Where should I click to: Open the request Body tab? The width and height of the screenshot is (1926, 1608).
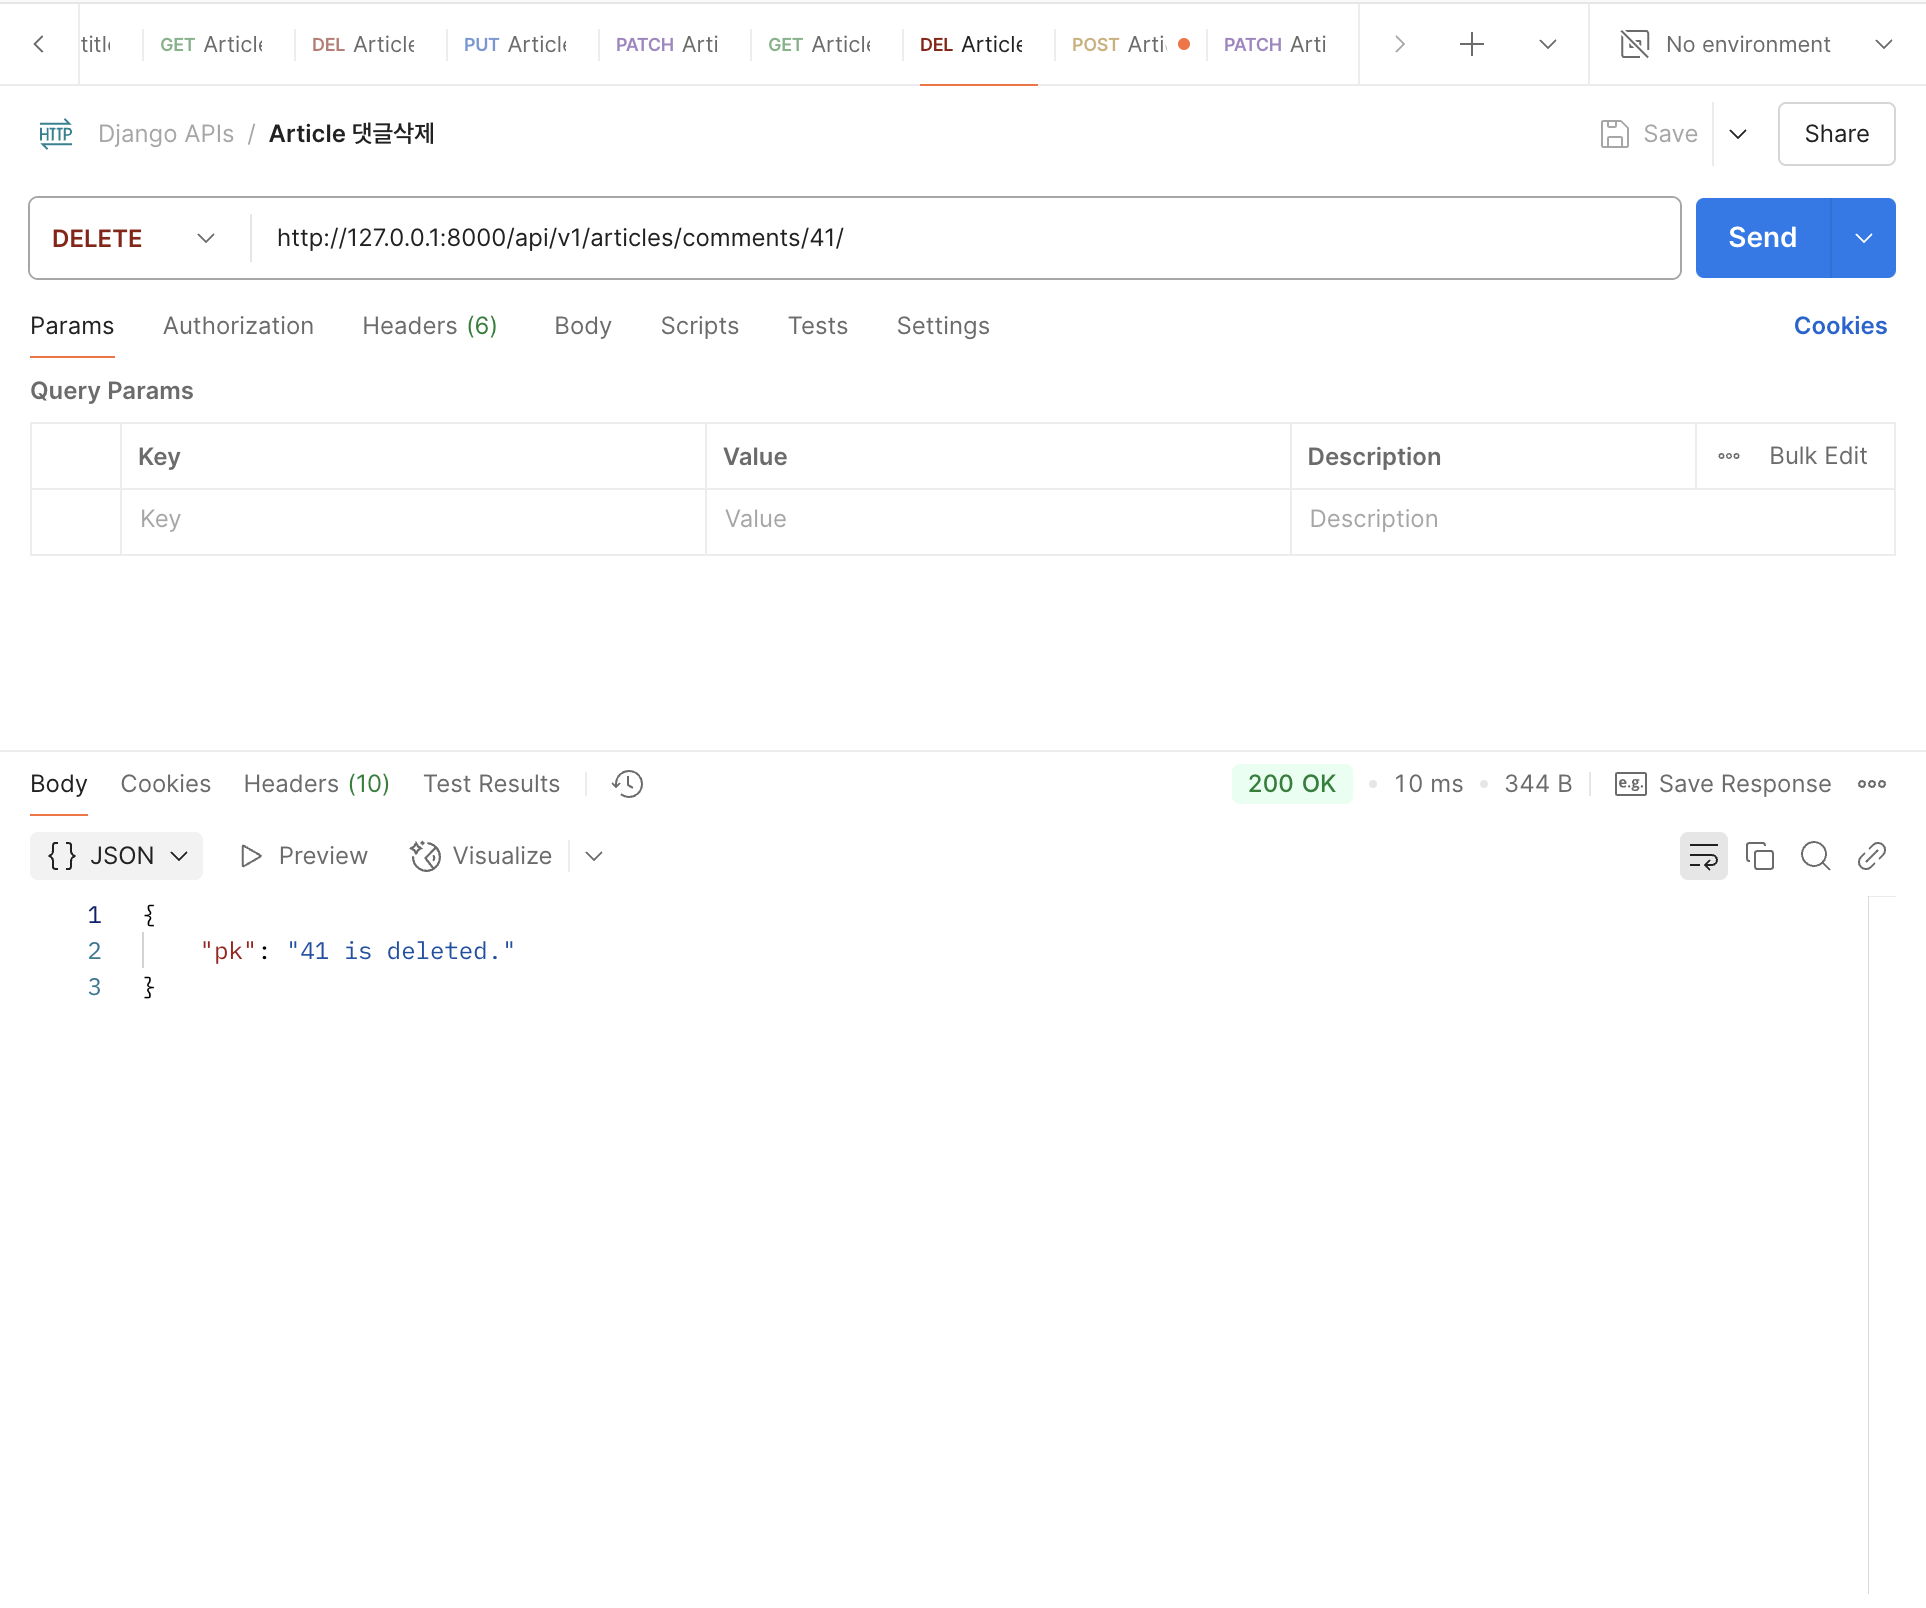583,326
